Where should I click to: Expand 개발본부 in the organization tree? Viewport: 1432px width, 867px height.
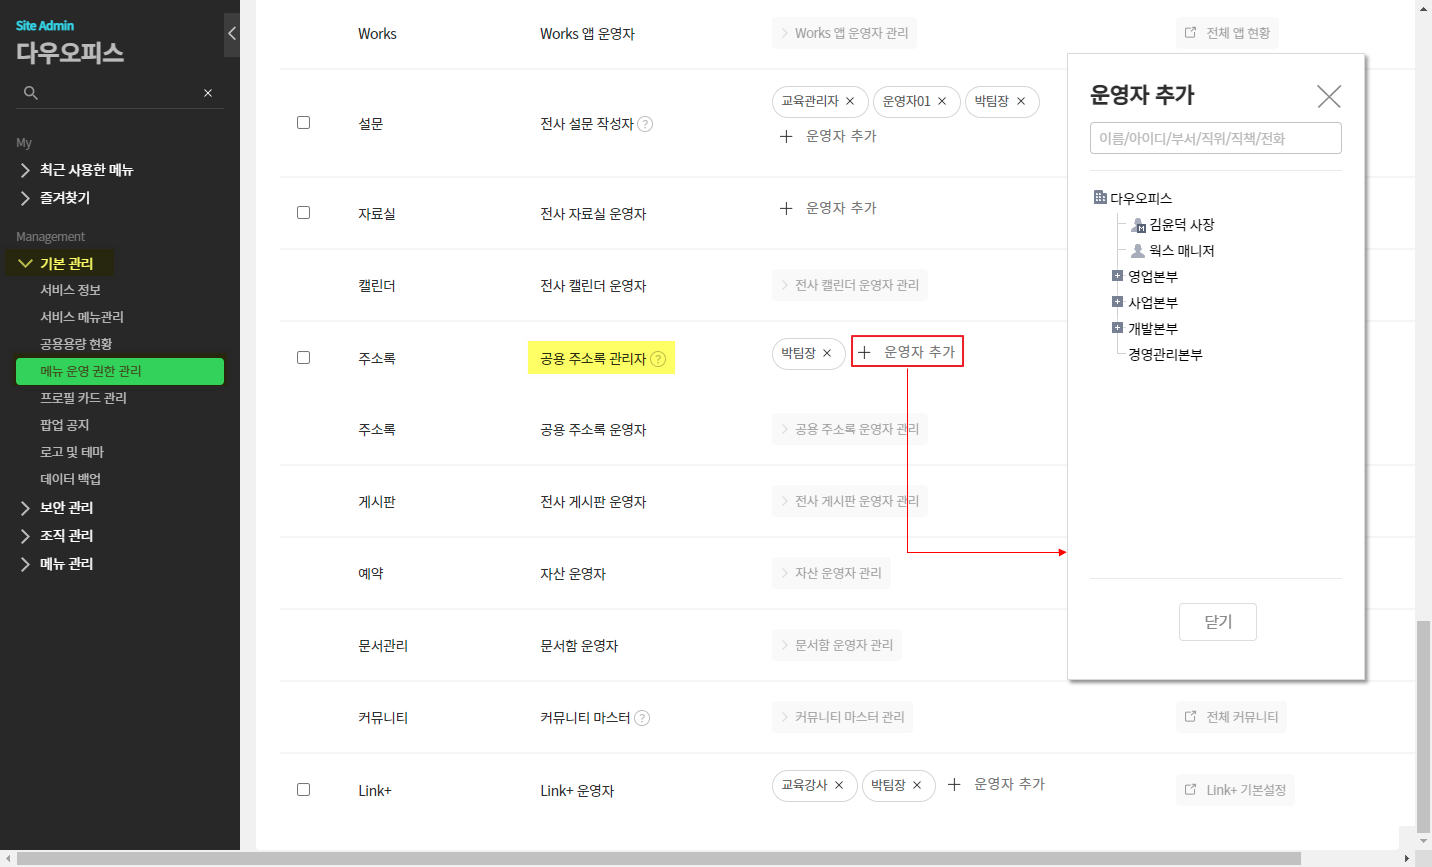[x=1117, y=328]
